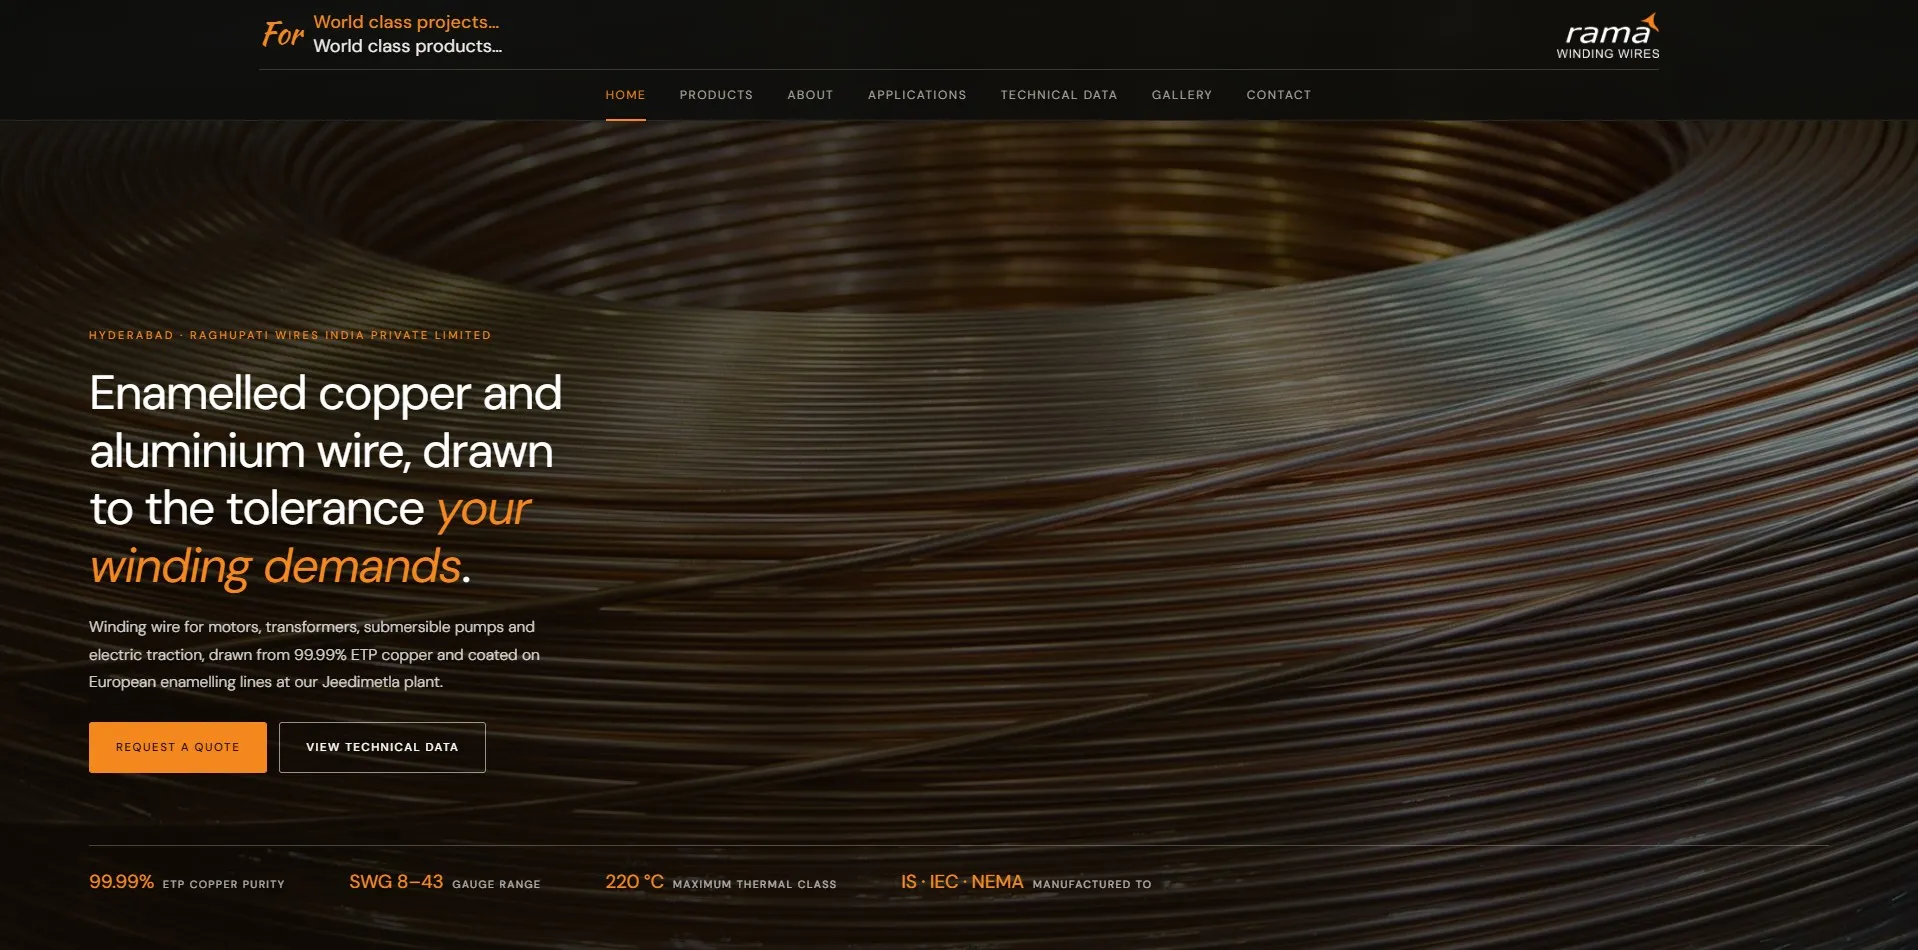
Task: Open the Contact page
Action: [x=1278, y=95]
